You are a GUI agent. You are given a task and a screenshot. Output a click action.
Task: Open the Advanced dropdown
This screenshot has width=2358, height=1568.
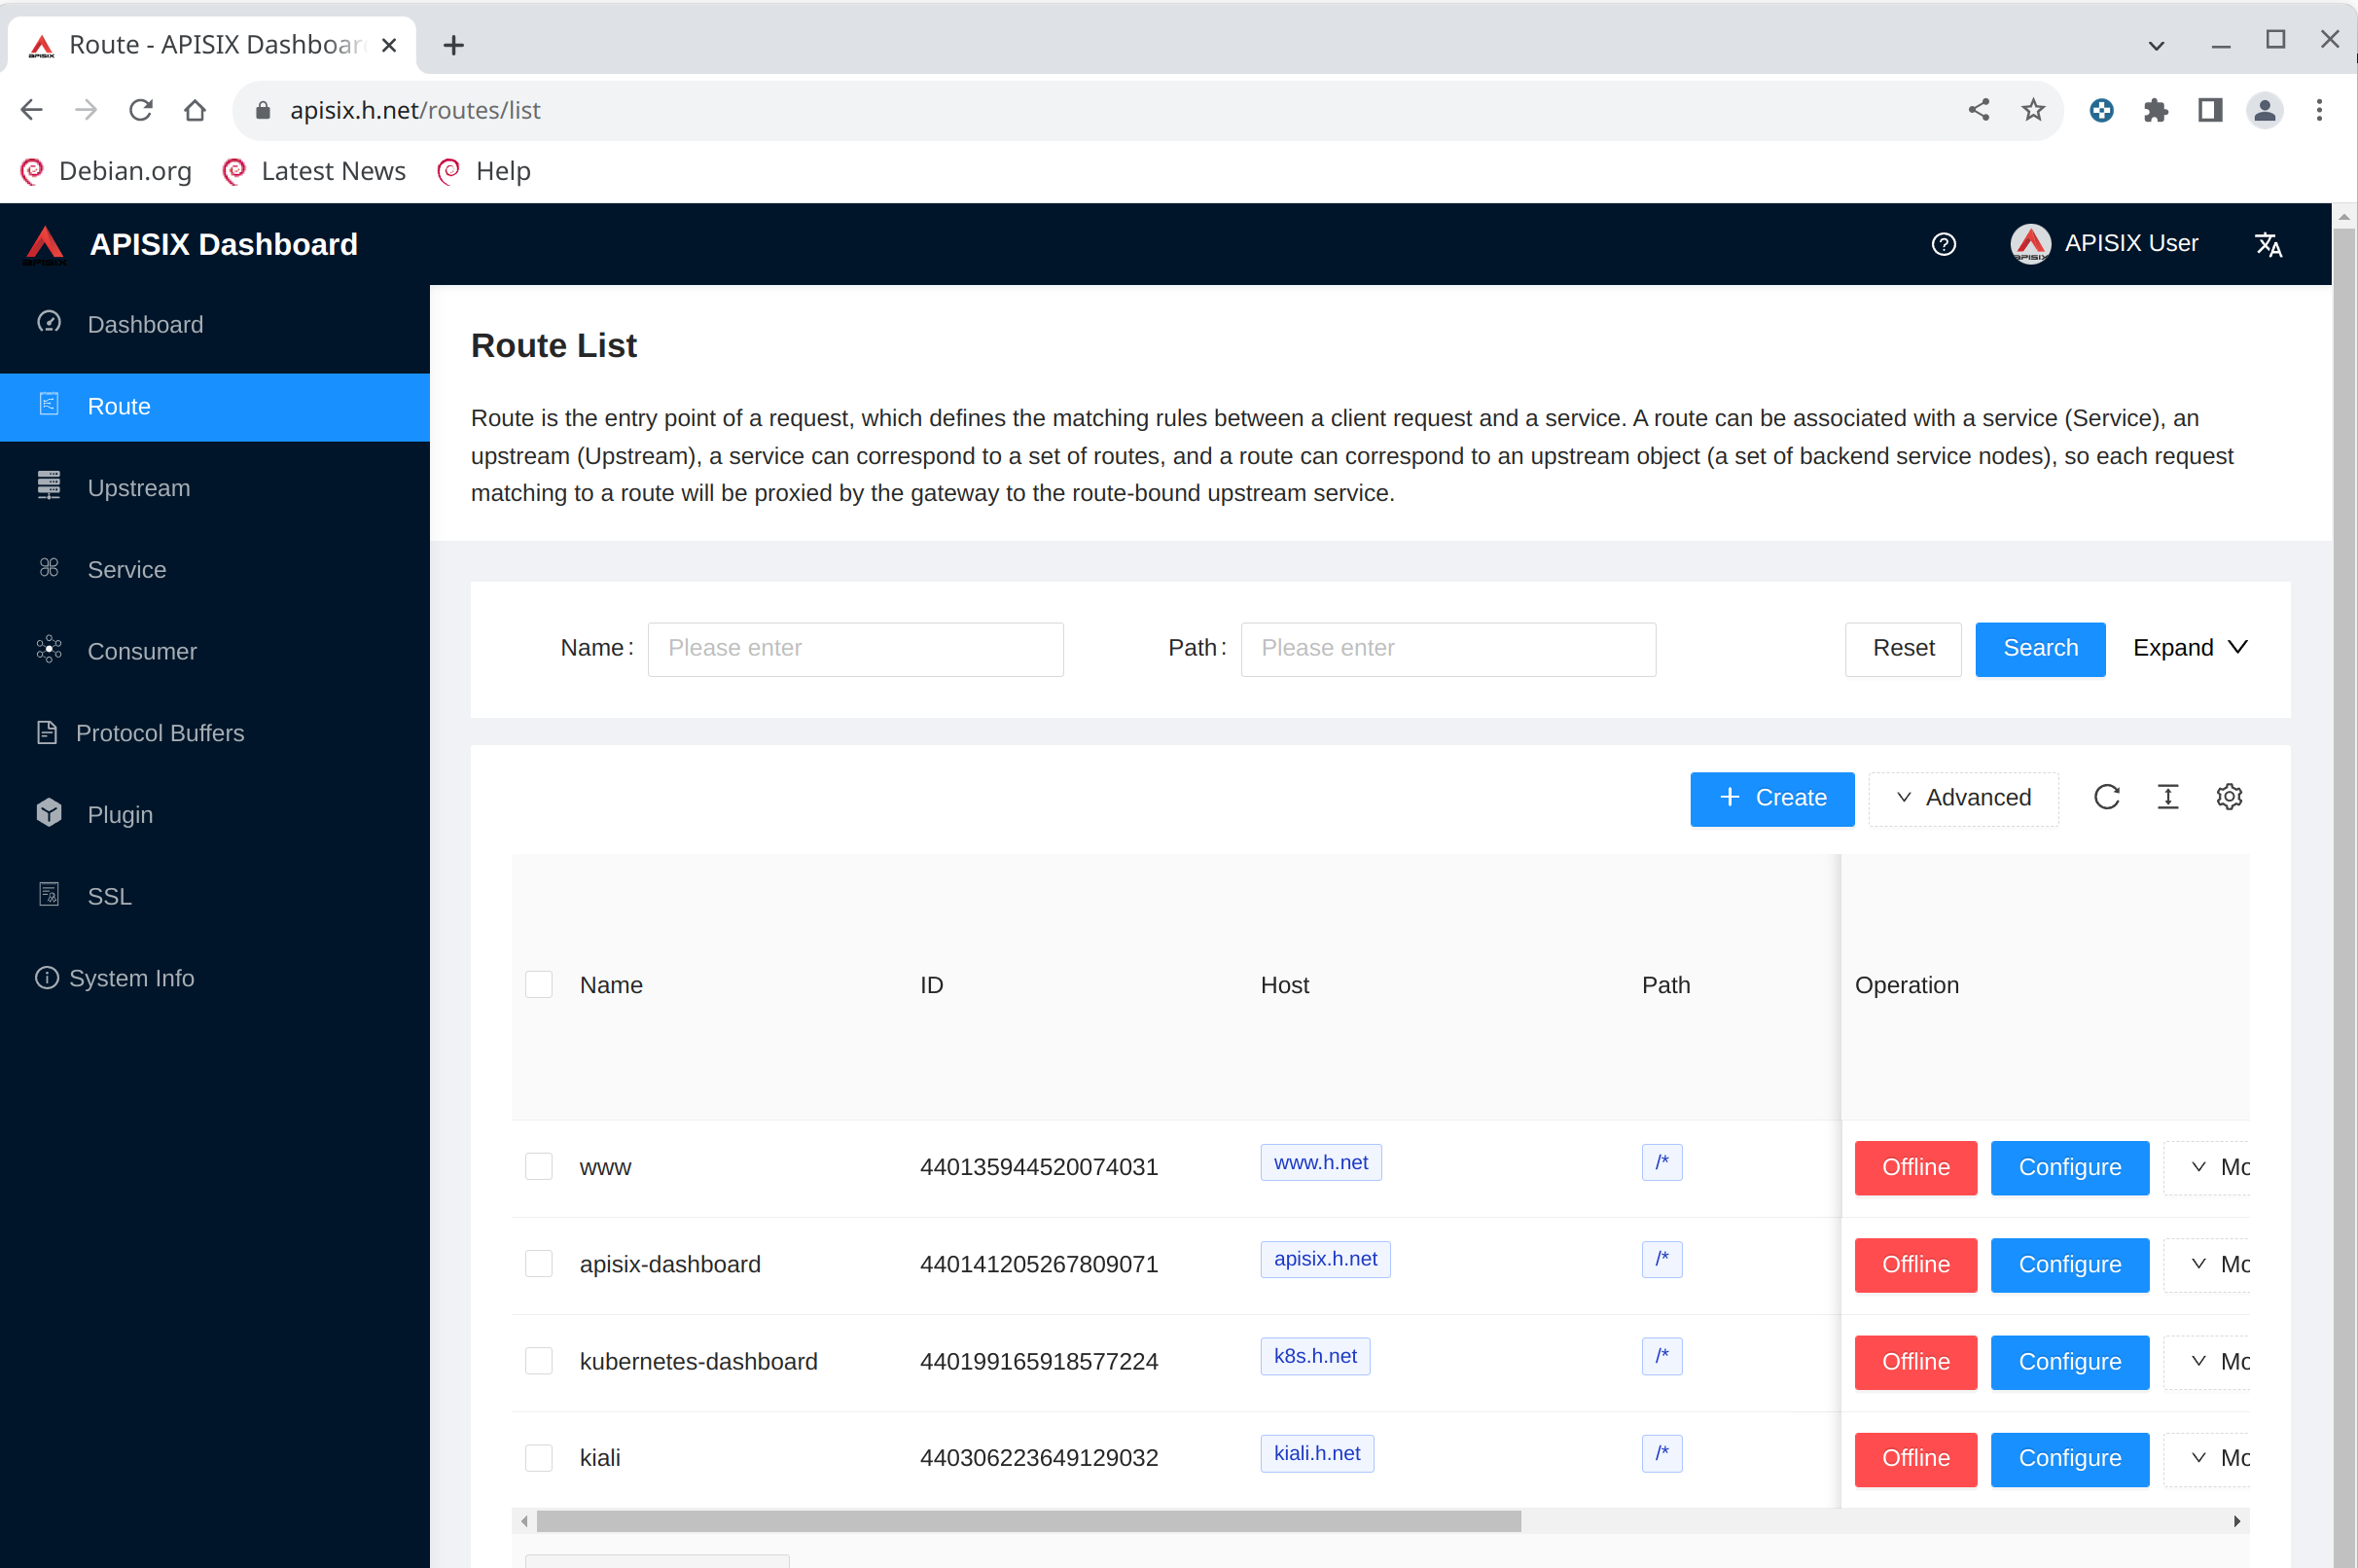(x=1963, y=797)
